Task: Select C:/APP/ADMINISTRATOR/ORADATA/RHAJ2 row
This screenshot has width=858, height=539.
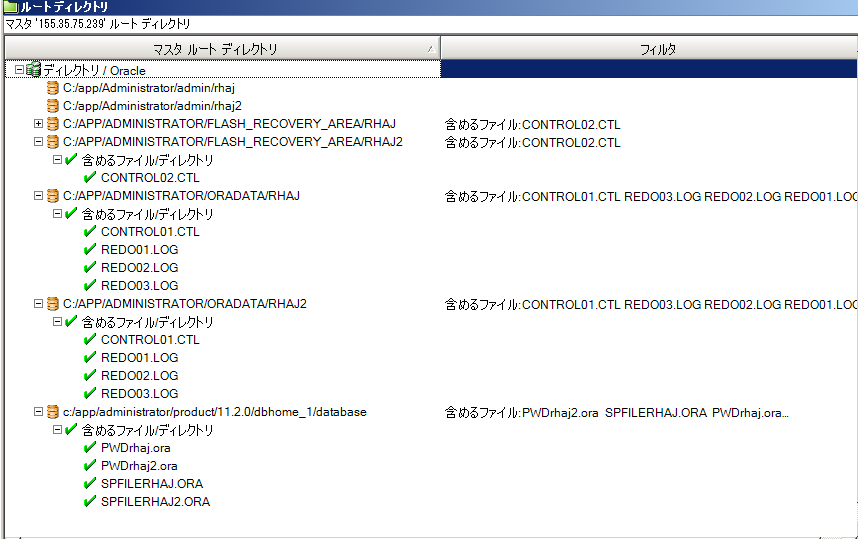Action: click(184, 303)
